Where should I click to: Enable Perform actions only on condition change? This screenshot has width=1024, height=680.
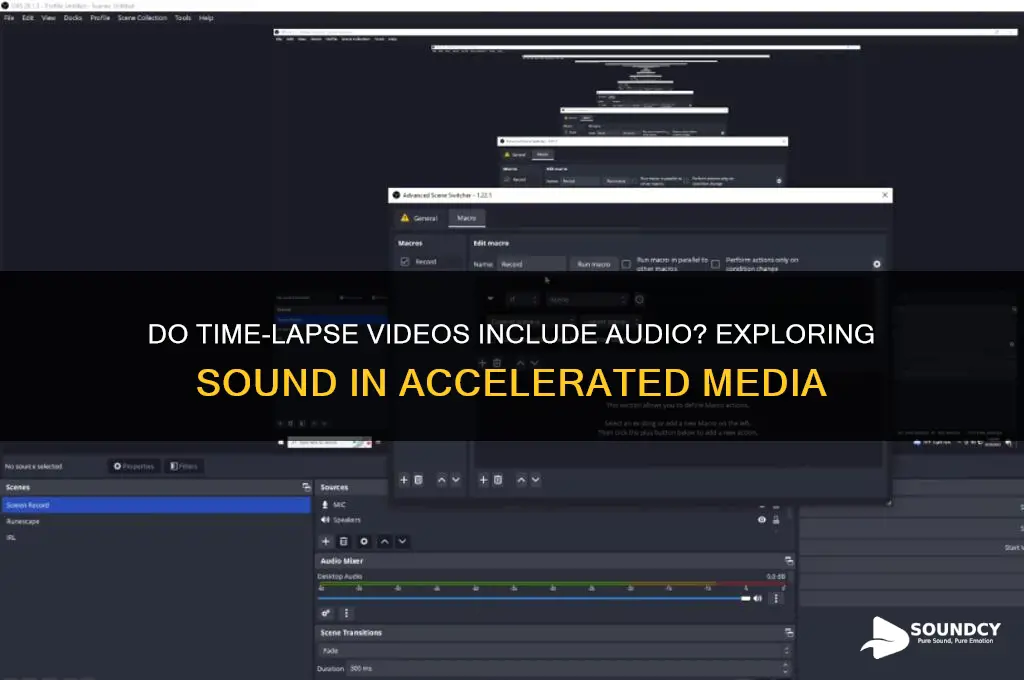716,264
